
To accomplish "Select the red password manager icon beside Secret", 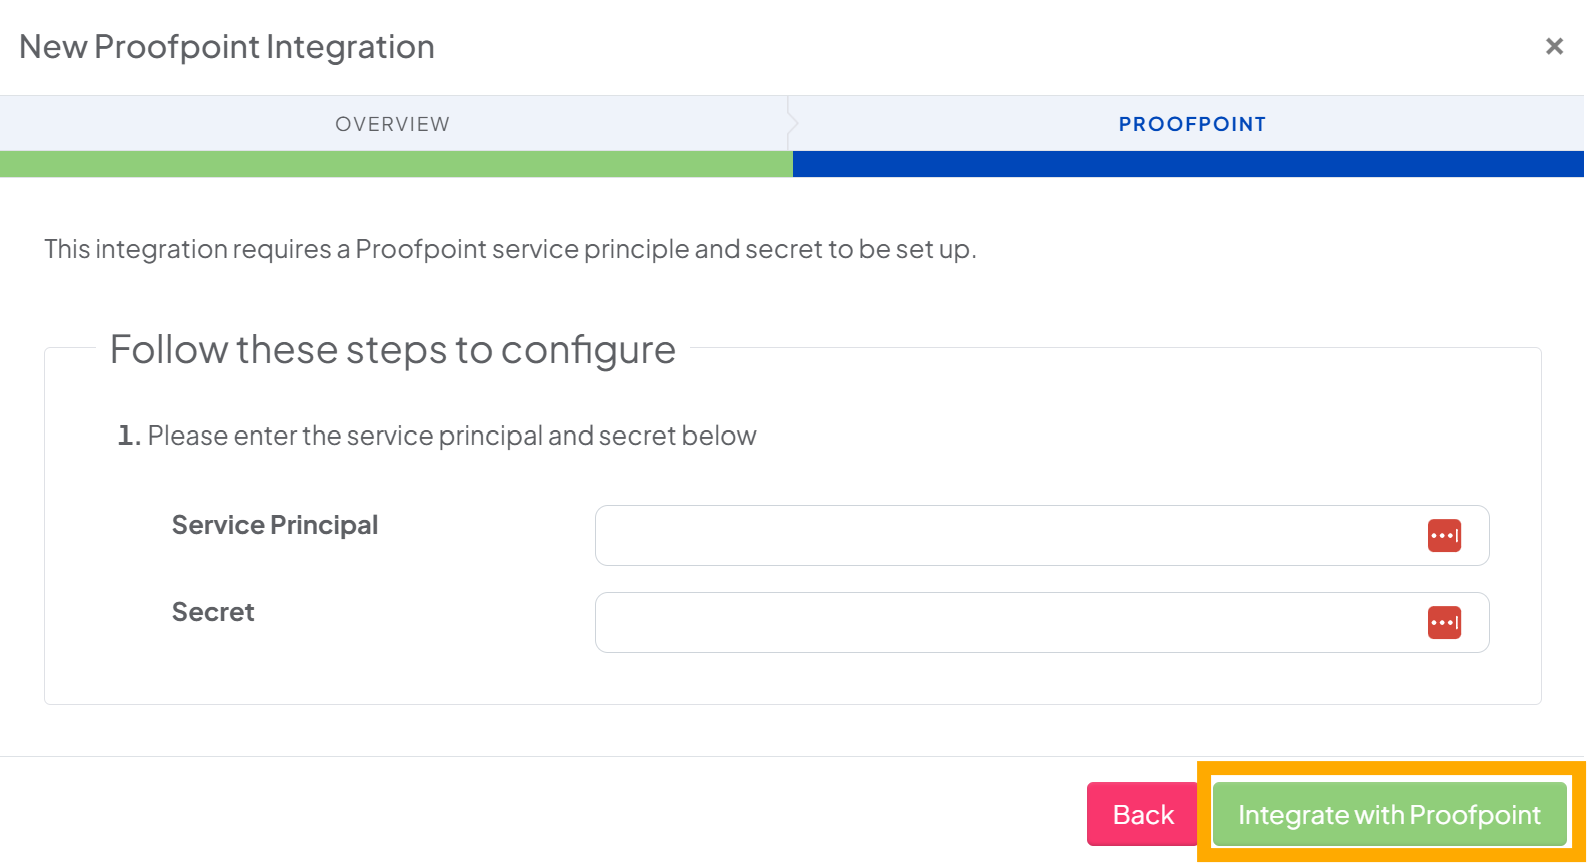I will (x=1444, y=622).
